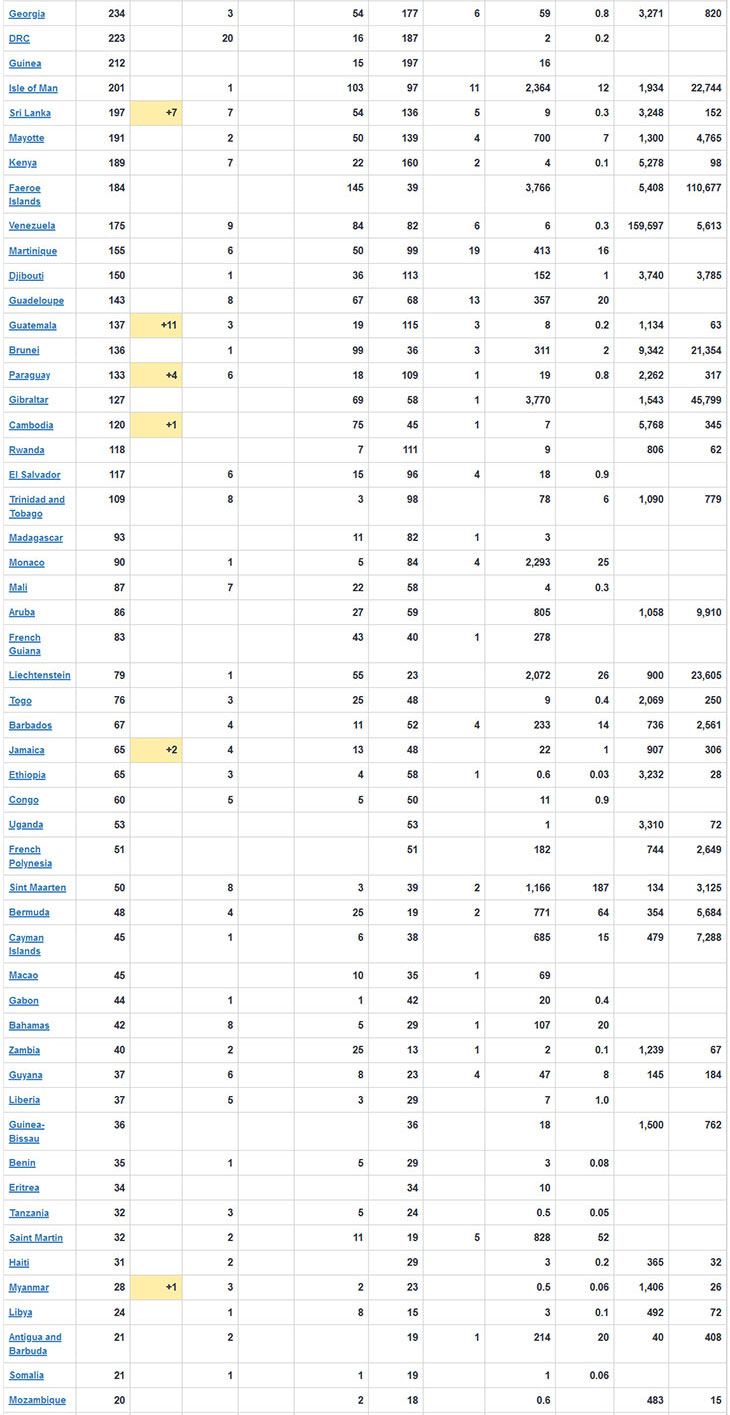Select Venezuela's 159,597 total tests cell

click(642, 226)
